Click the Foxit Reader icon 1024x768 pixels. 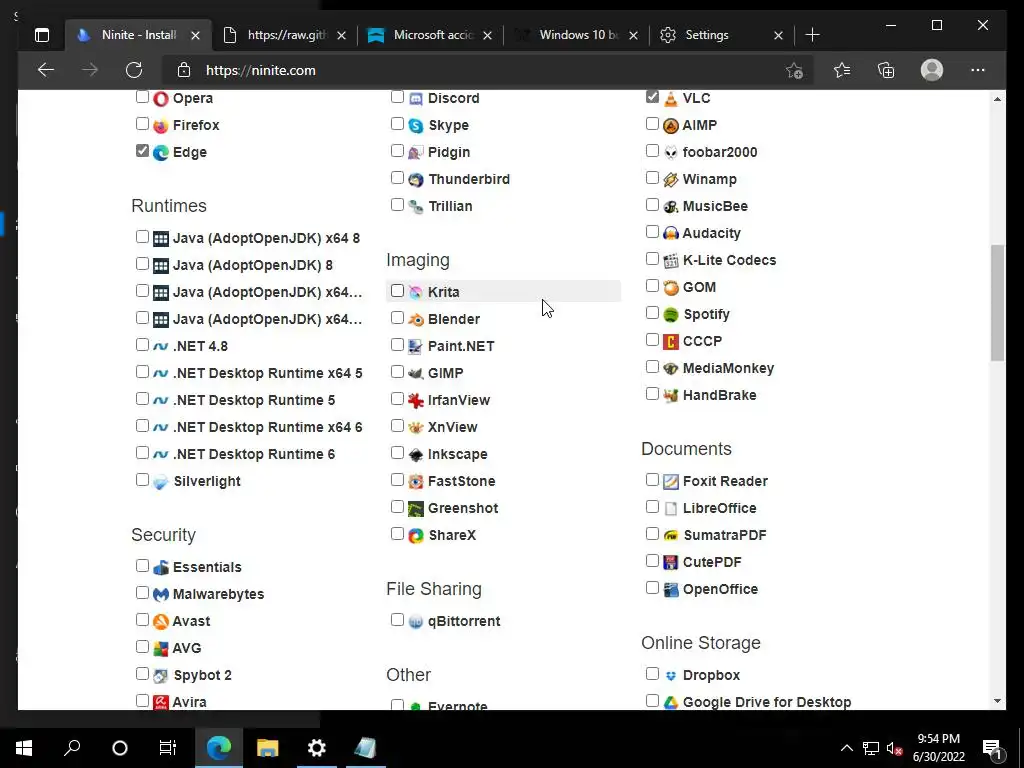tap(671, 481)
